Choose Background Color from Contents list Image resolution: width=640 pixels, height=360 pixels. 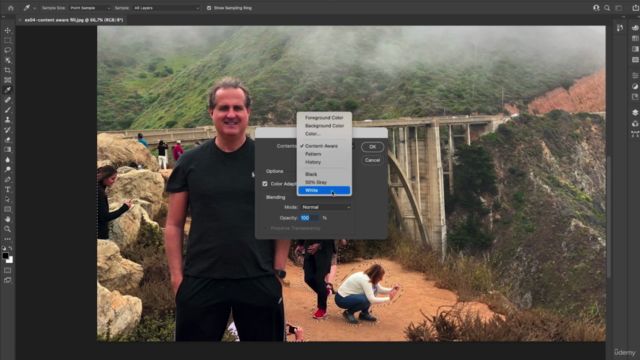[324, 126]
